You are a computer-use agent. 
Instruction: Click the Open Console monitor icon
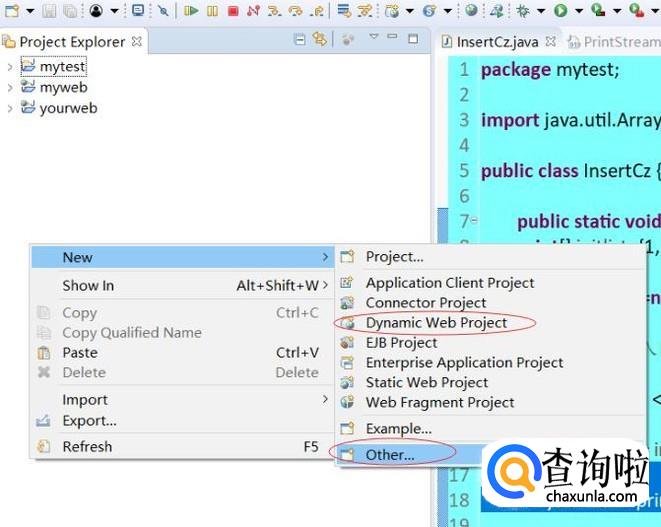[138, 10]
